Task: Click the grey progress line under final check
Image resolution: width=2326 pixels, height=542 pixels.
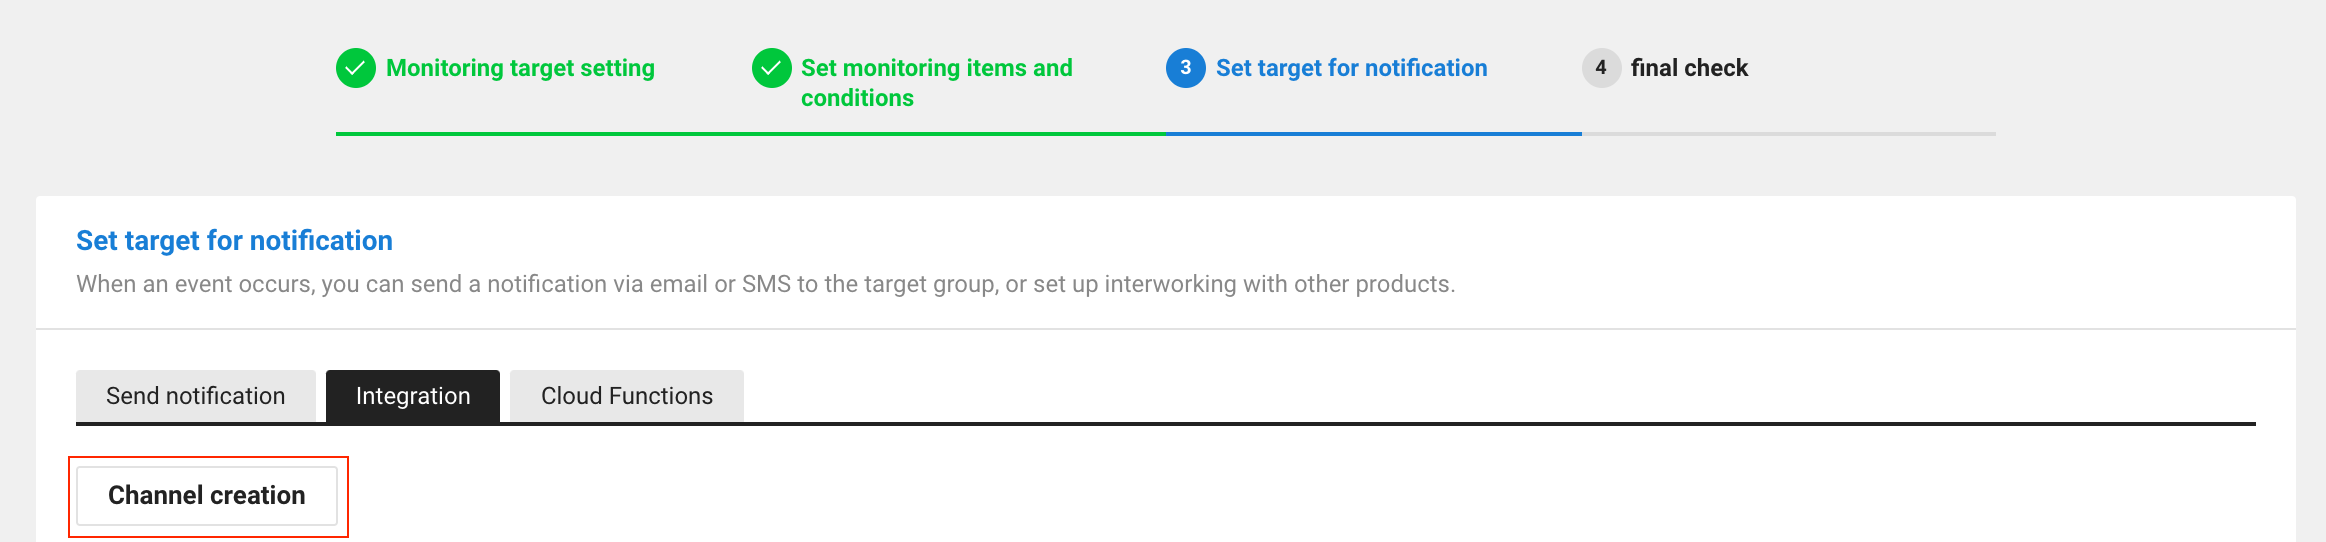Action: [x=1788, y=134]
